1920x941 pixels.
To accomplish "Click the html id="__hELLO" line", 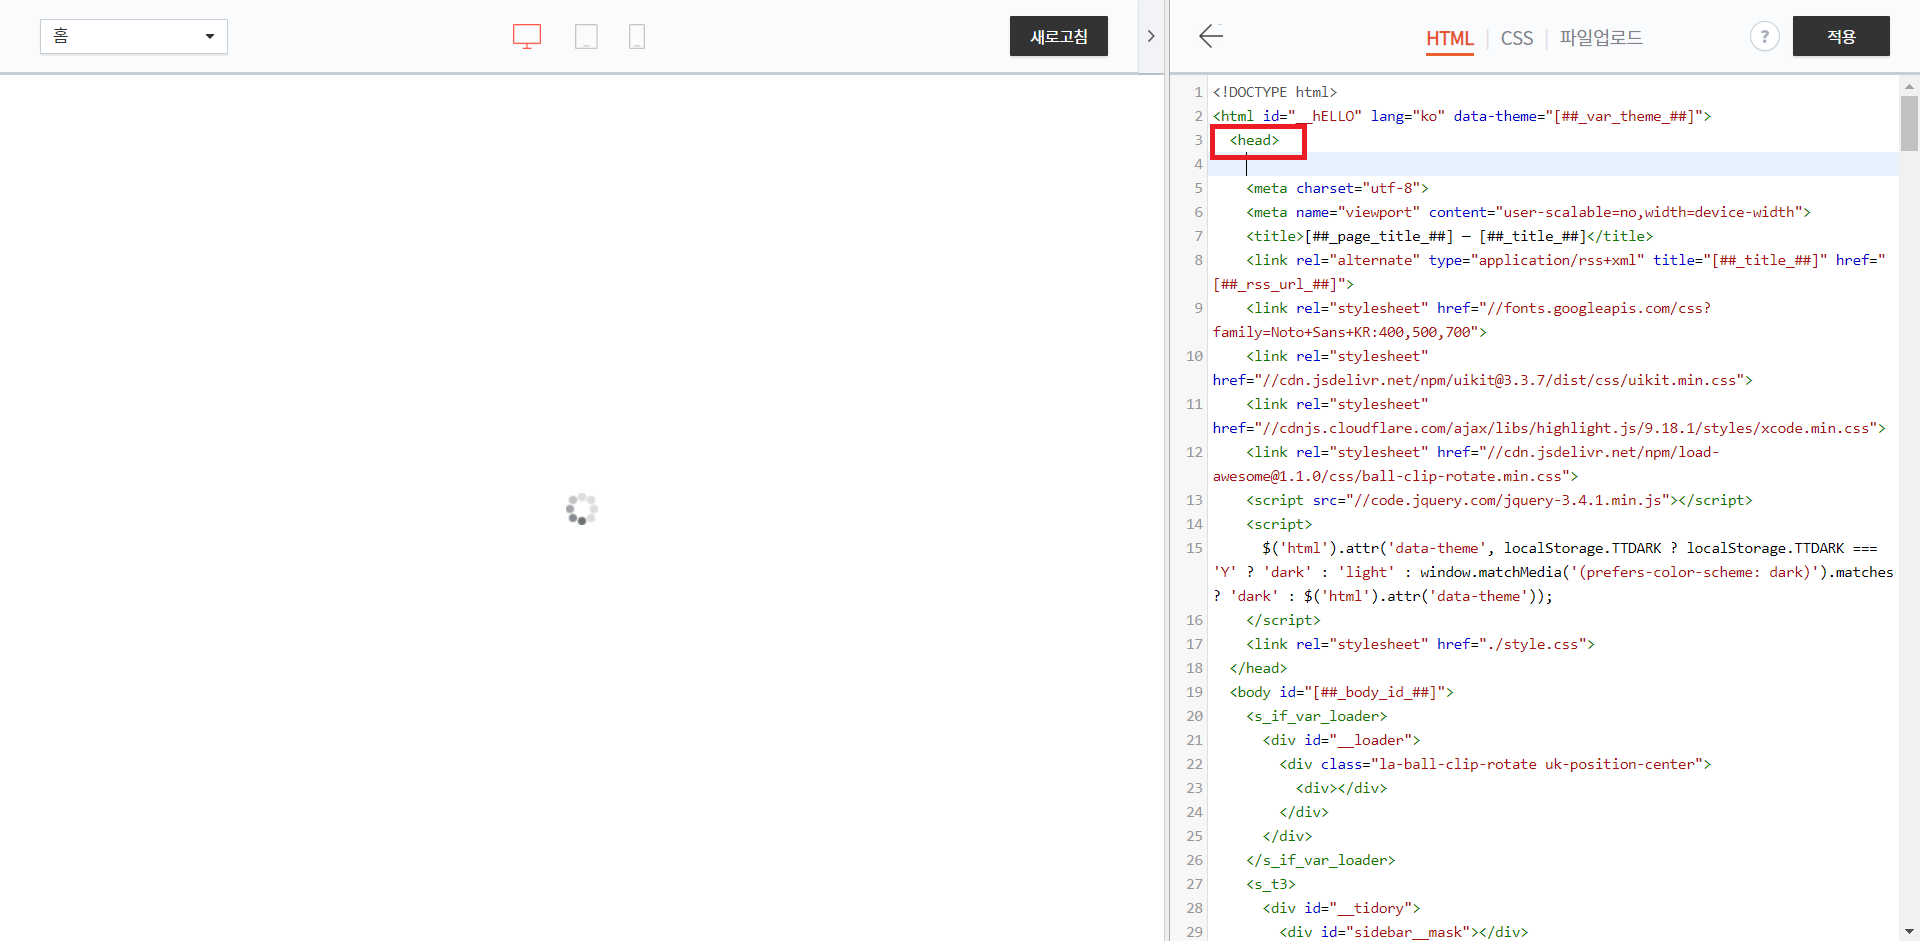I will 1462,116.
